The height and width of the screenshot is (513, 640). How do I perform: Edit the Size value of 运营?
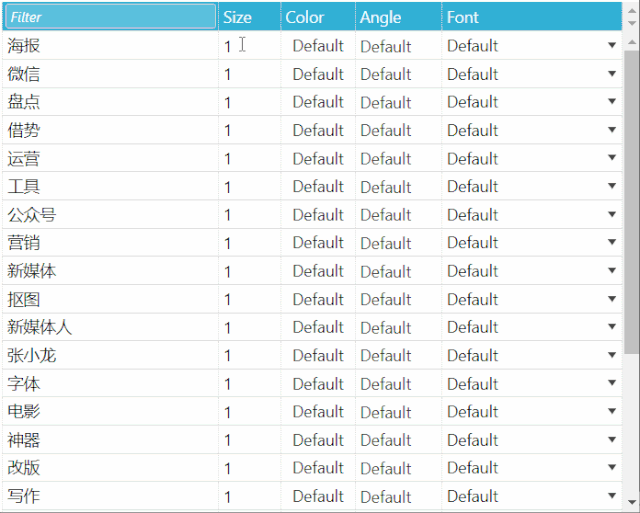point(249,158)
